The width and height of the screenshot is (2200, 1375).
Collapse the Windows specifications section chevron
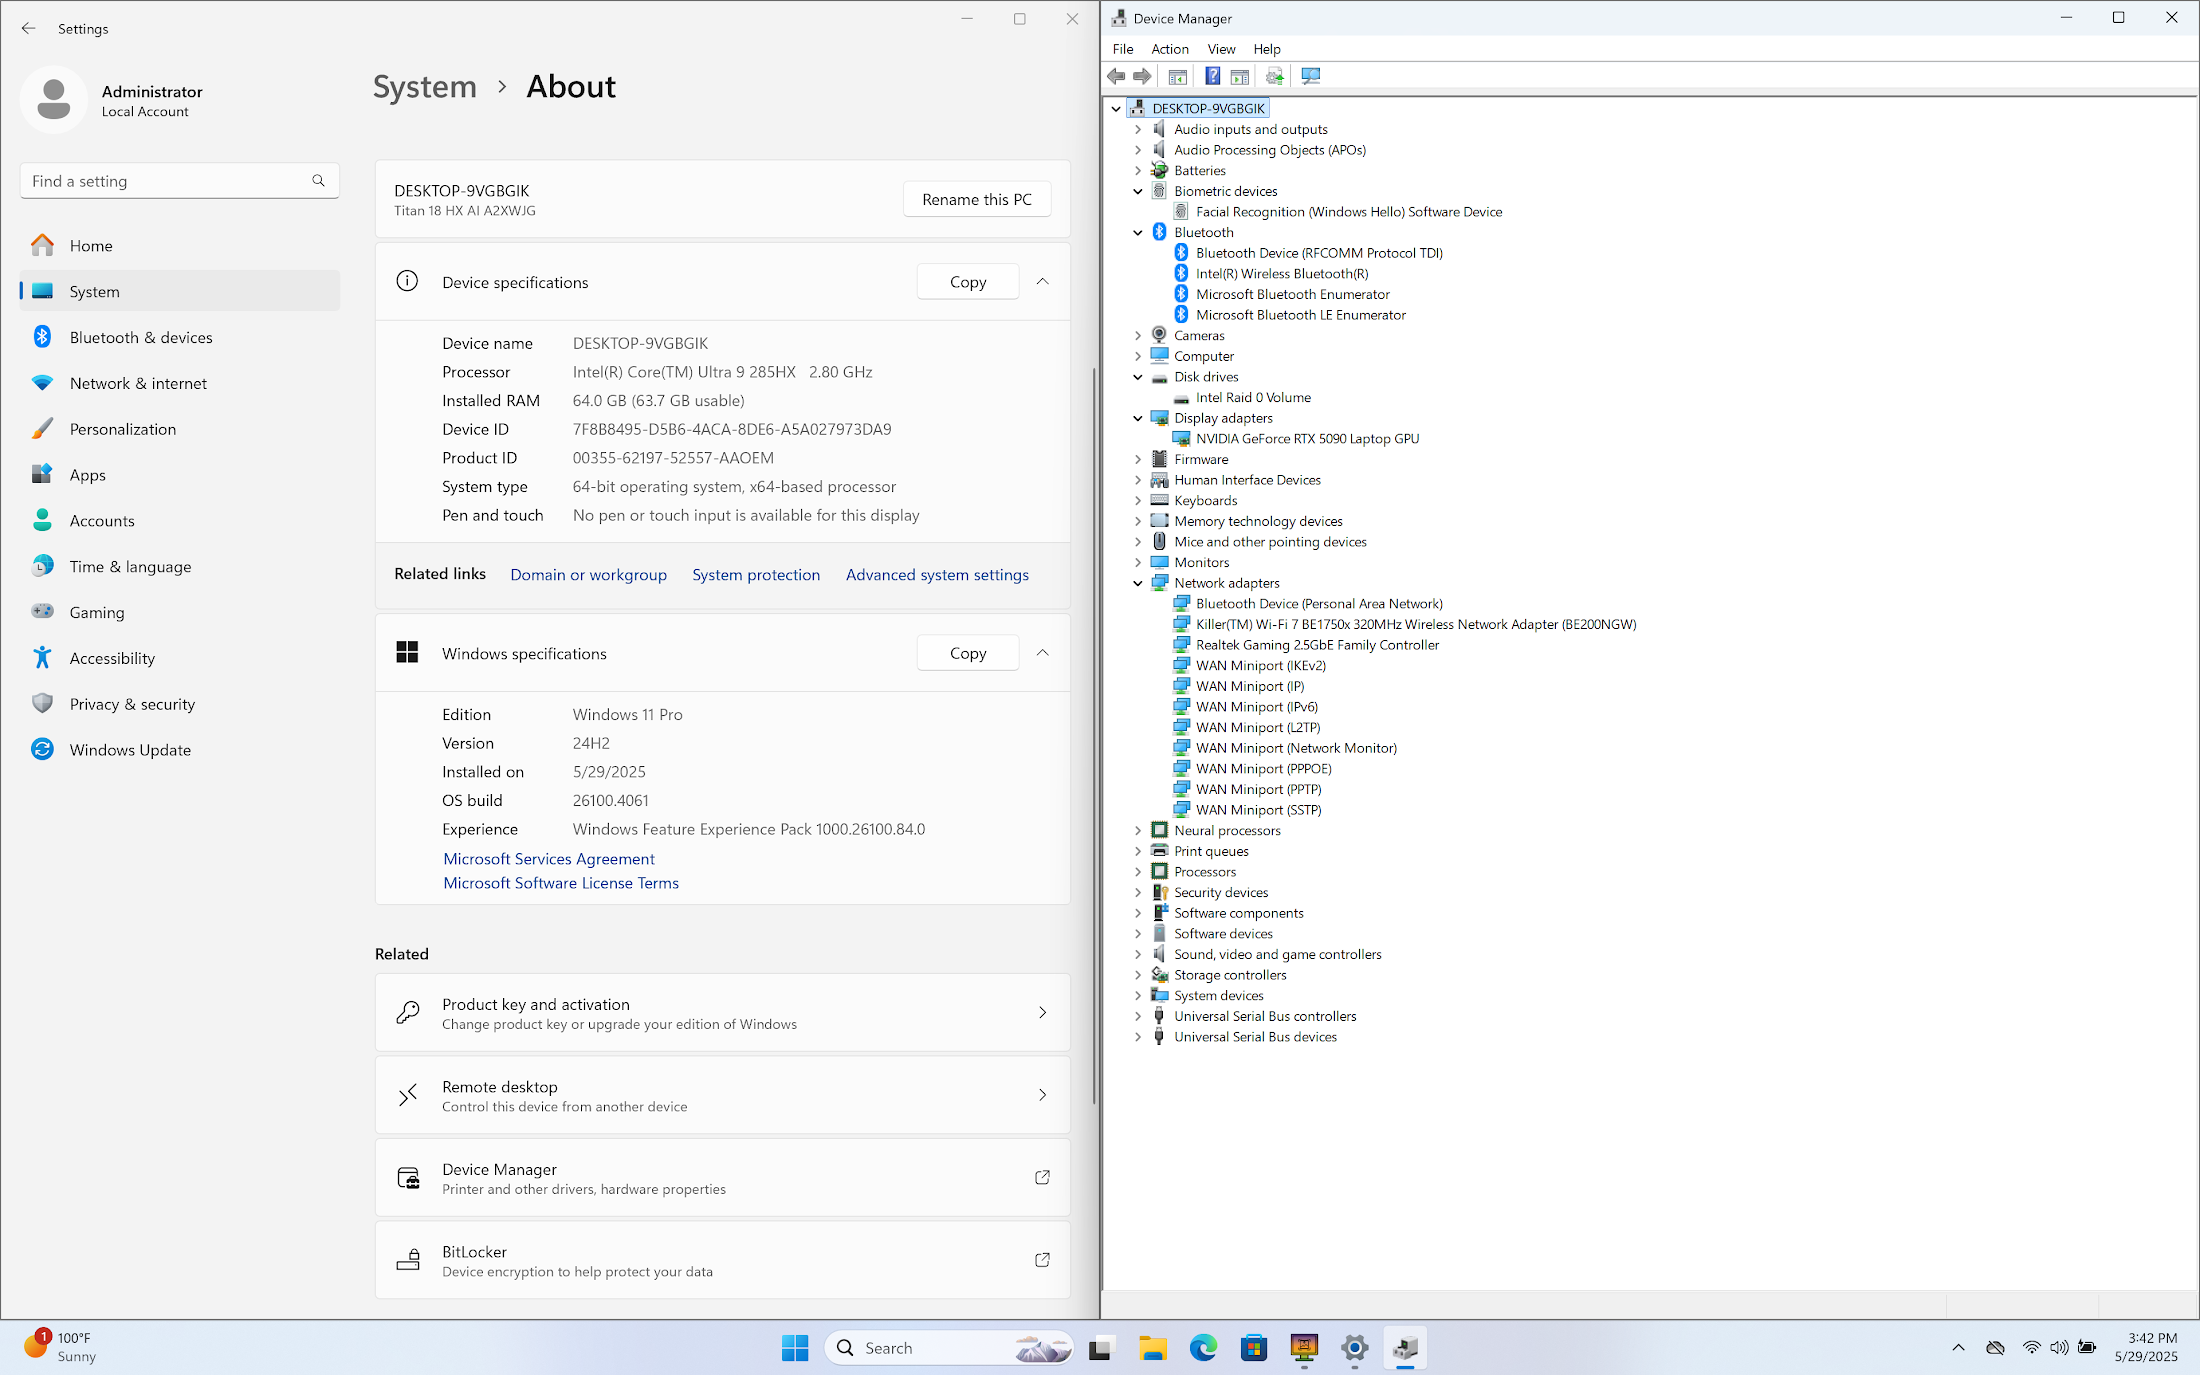tap(1042, 653)
